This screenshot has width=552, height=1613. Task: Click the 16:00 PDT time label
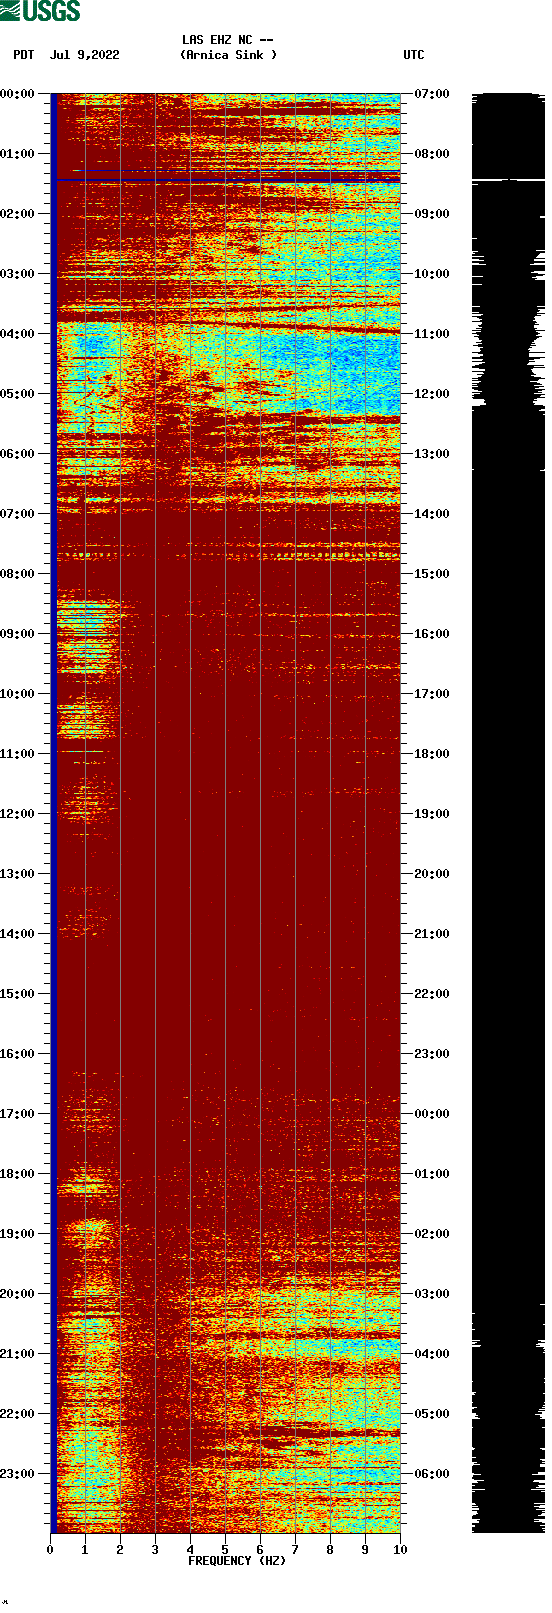18,1054
